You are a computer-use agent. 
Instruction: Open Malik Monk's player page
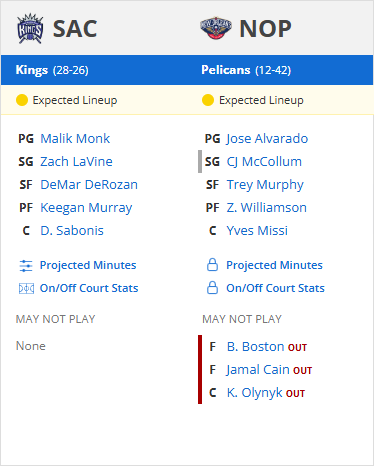click(x=75, y=139)
